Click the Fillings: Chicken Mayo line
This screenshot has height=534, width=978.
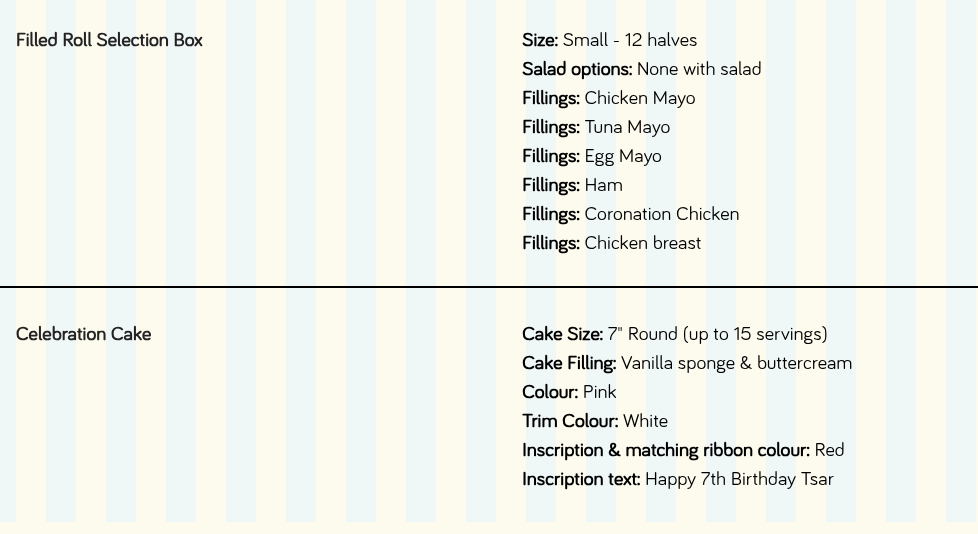tap(609, 98)
